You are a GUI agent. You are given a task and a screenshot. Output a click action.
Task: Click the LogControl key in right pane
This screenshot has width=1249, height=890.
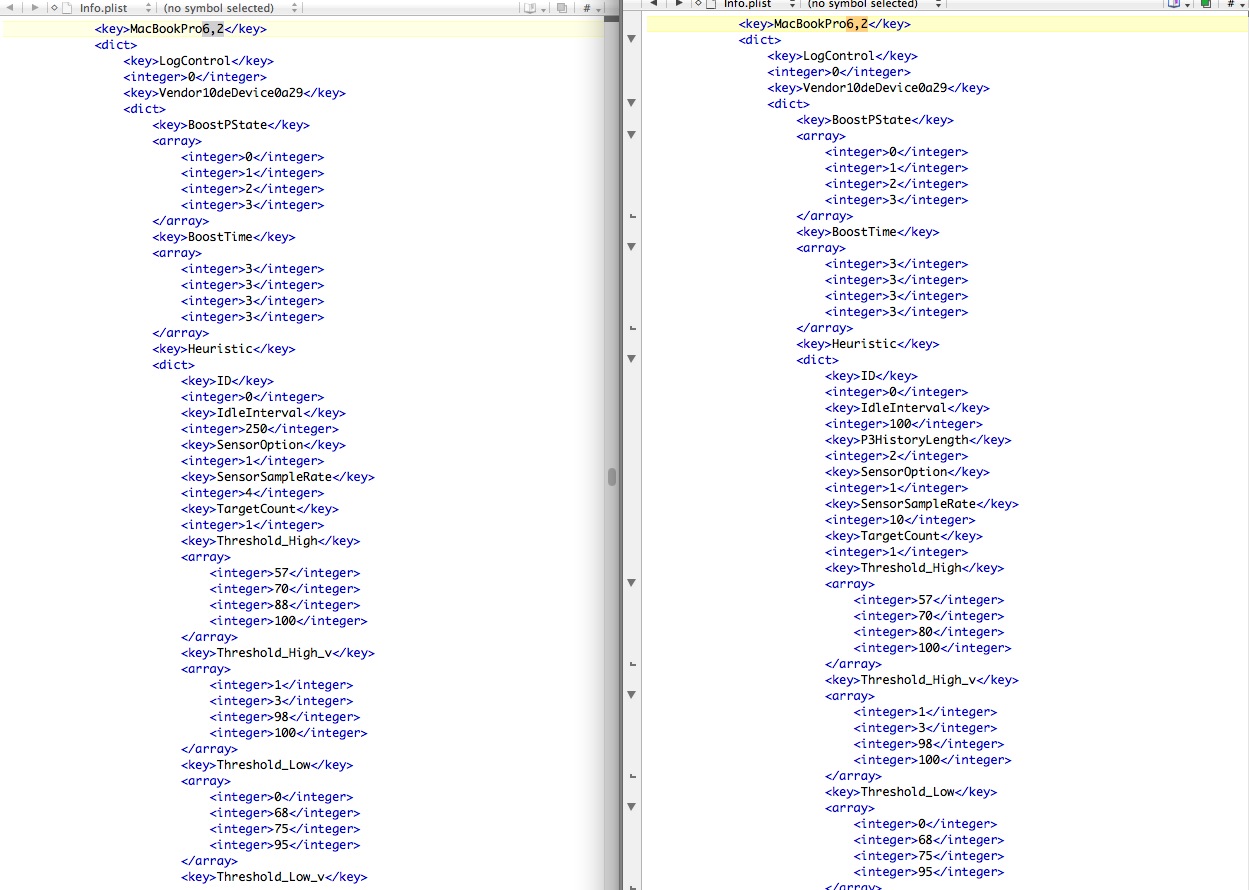coord(843,56)
